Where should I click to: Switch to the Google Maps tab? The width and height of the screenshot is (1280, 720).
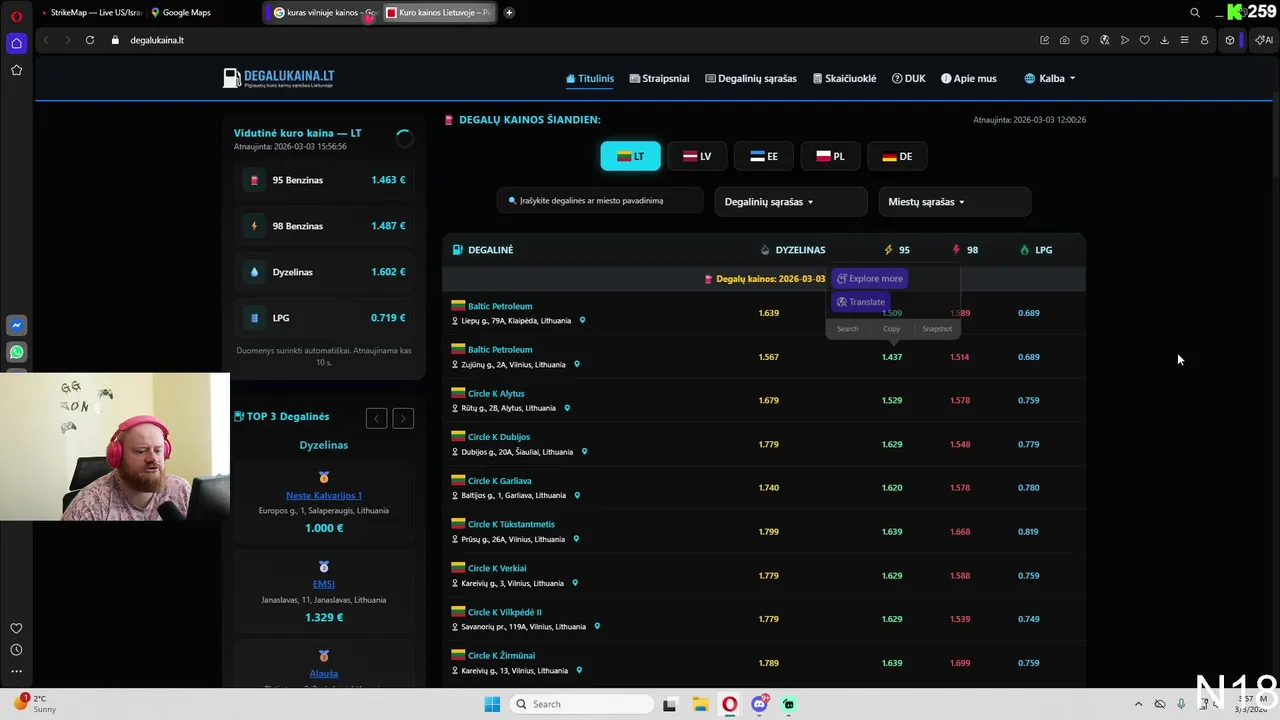coord(185,13)
